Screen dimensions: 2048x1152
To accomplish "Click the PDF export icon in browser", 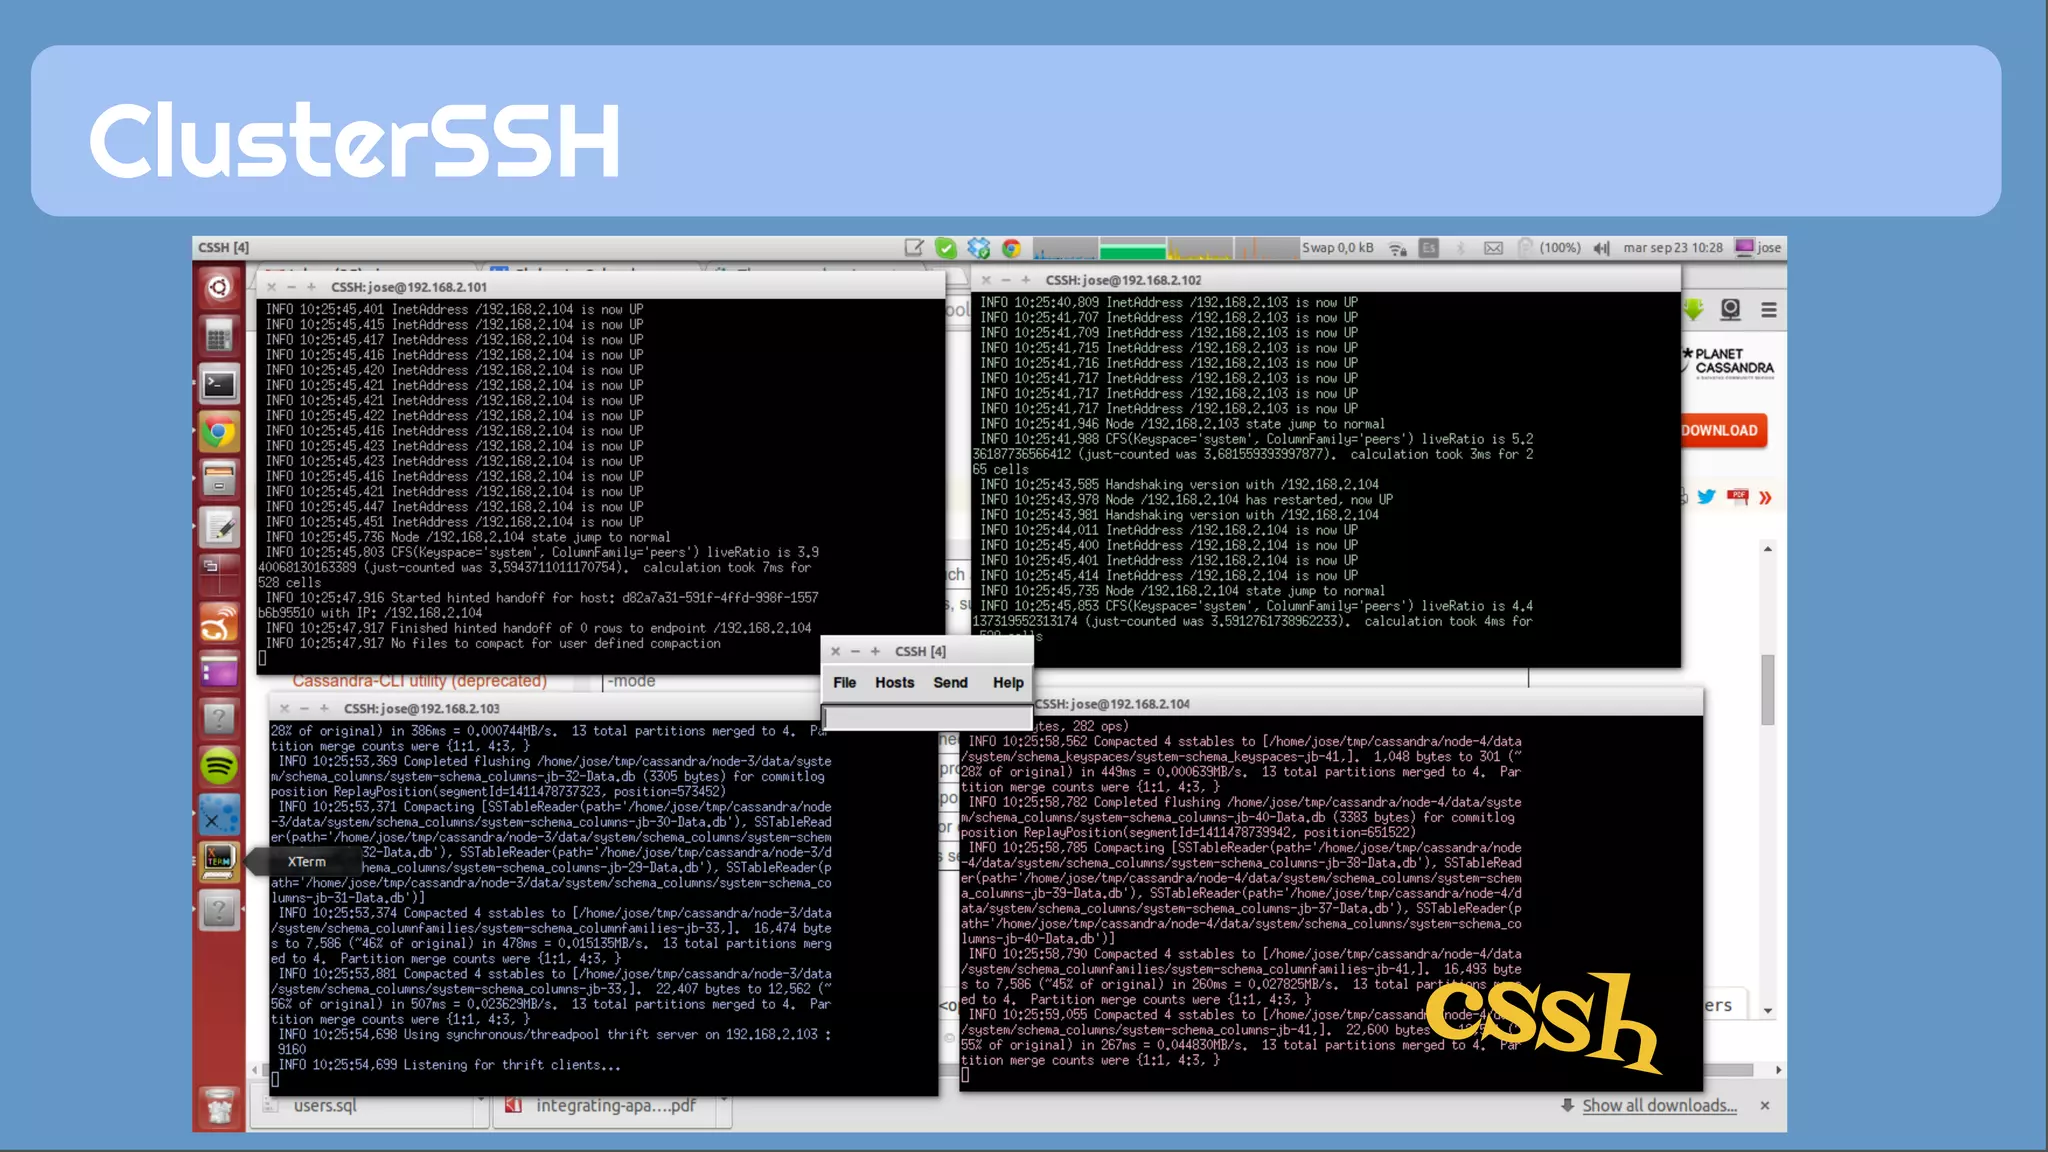I will 1738,497.
